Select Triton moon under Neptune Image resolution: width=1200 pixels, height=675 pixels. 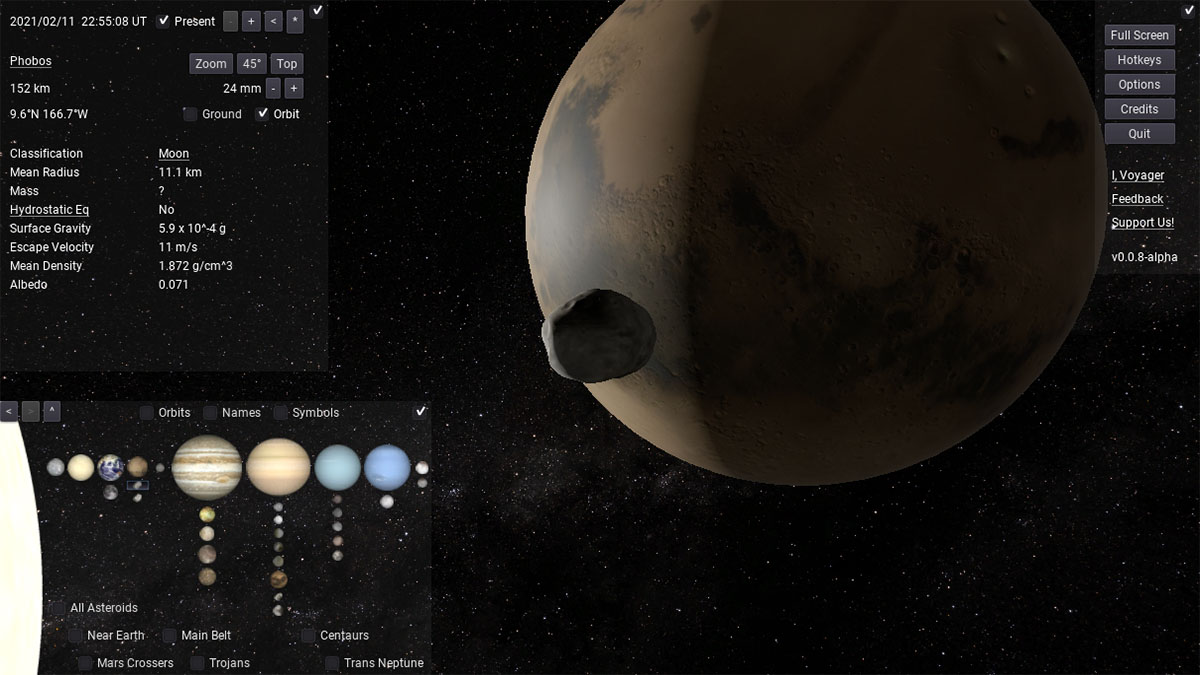(x=387, y=501)
